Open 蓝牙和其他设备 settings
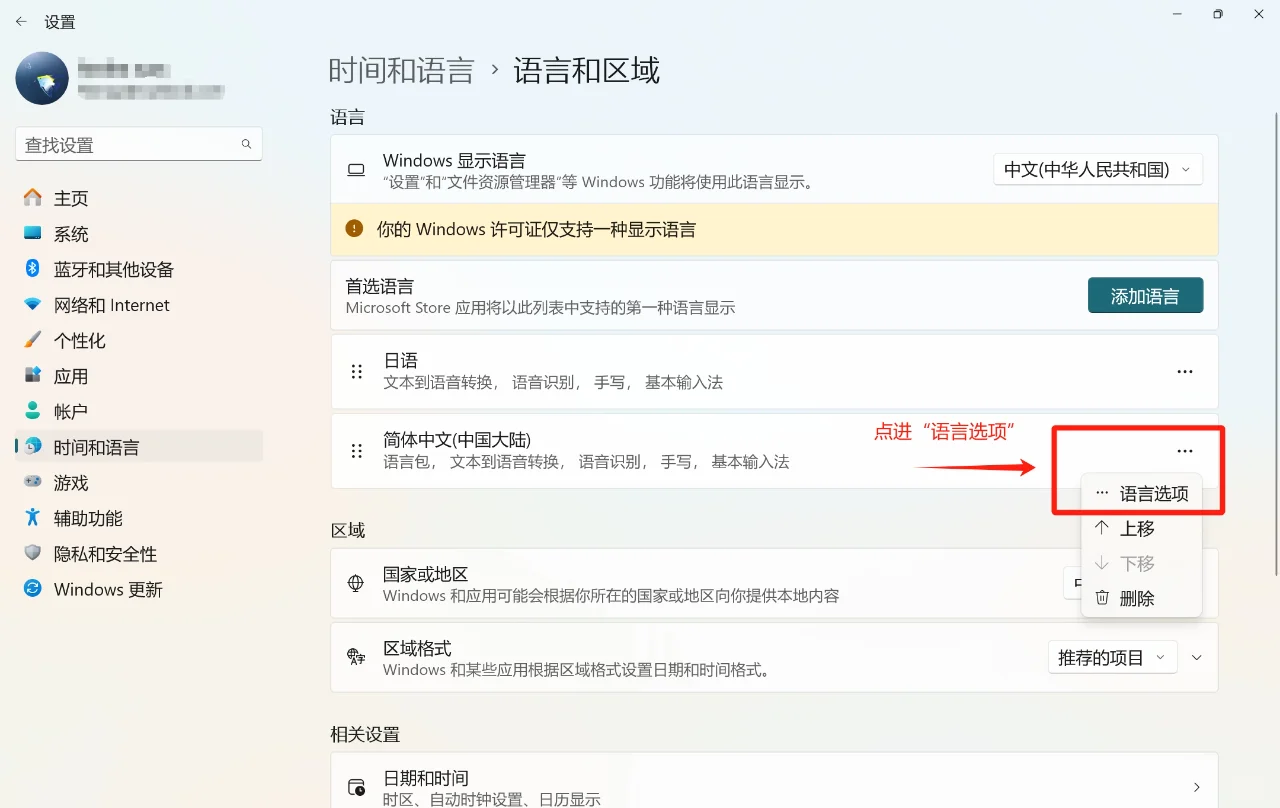The height and width of the screenshot is (808, 1280). pyautogui.click(x=113, y=269)
